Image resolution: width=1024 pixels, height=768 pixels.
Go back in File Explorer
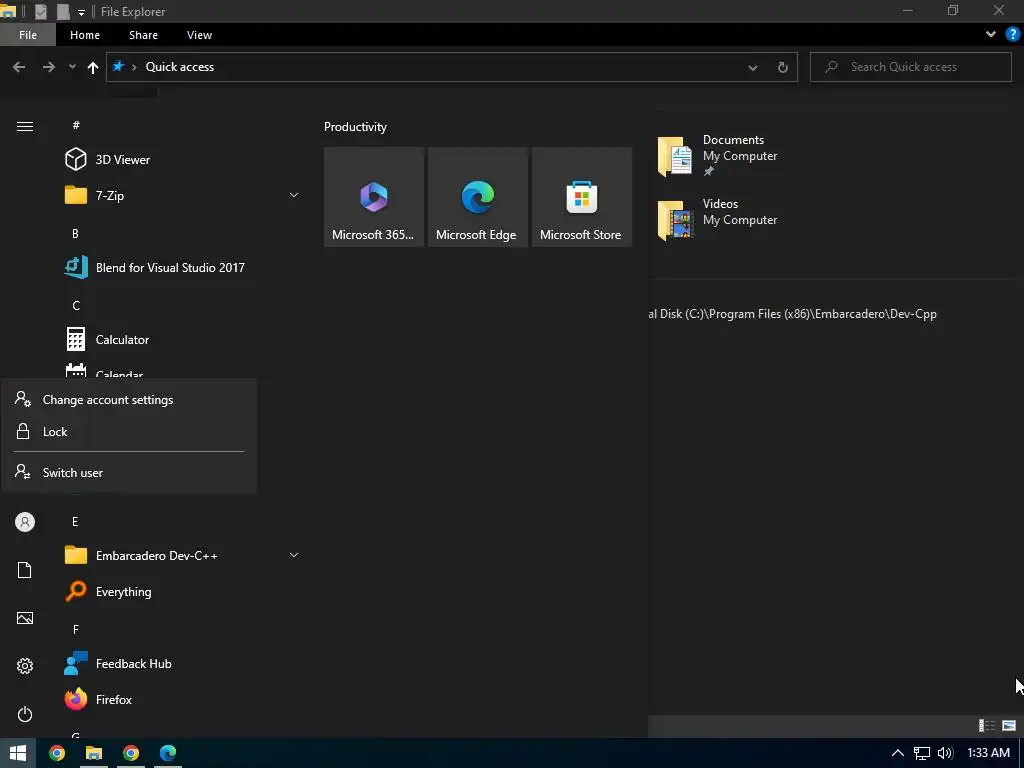[19, 67]
